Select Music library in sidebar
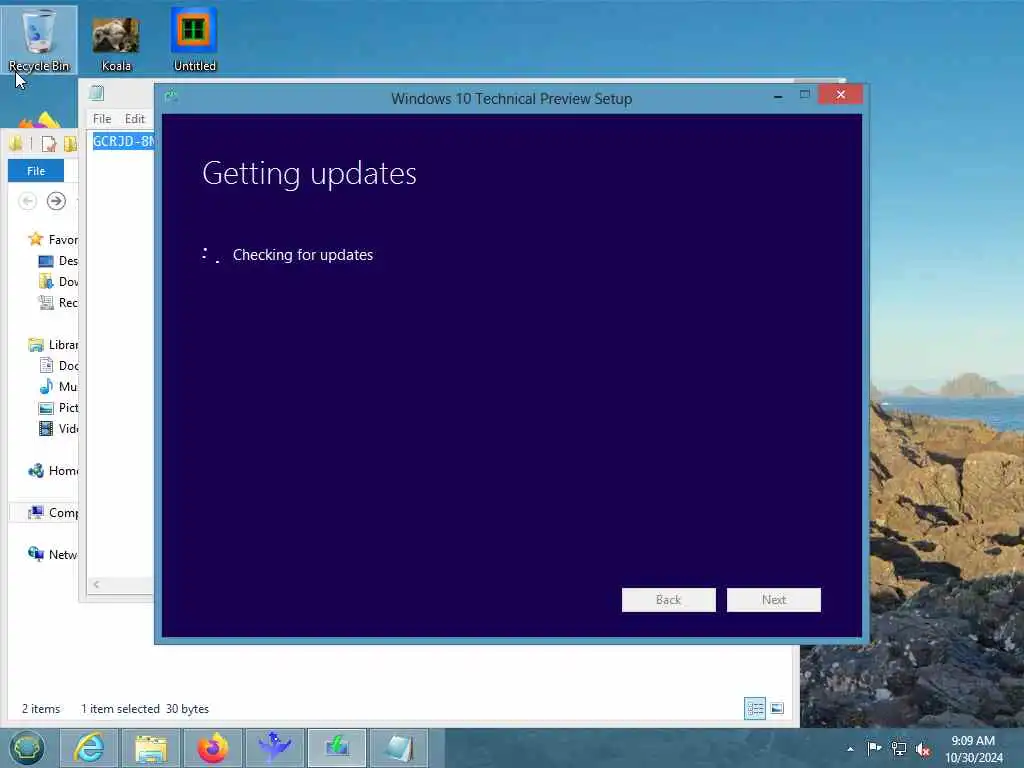 (x=59, y=387)
